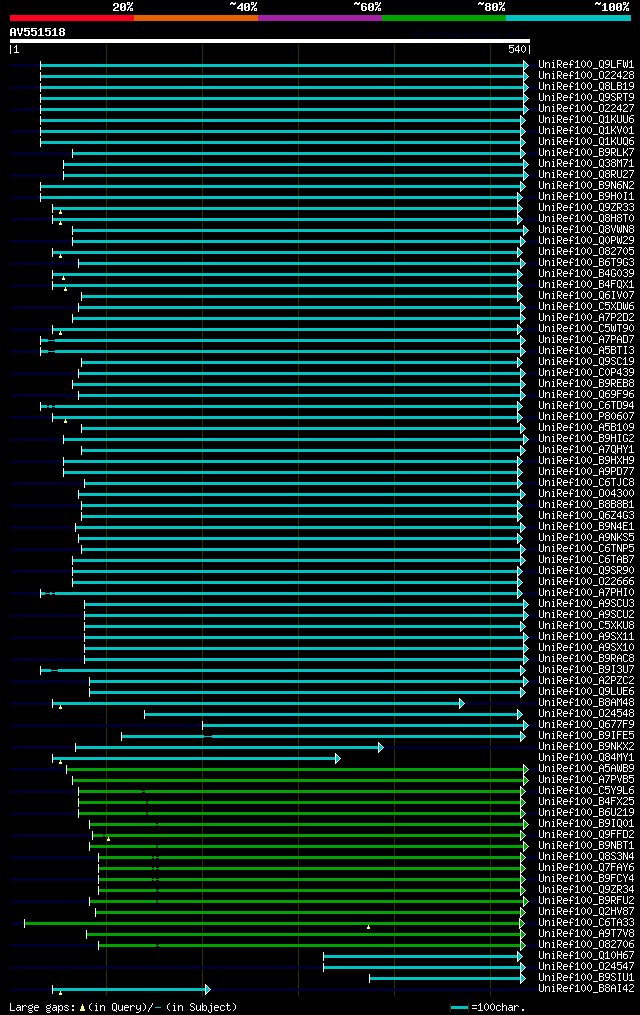
Task: Click the UniRef100_B9REB8 label
Action: coord(586,384)
